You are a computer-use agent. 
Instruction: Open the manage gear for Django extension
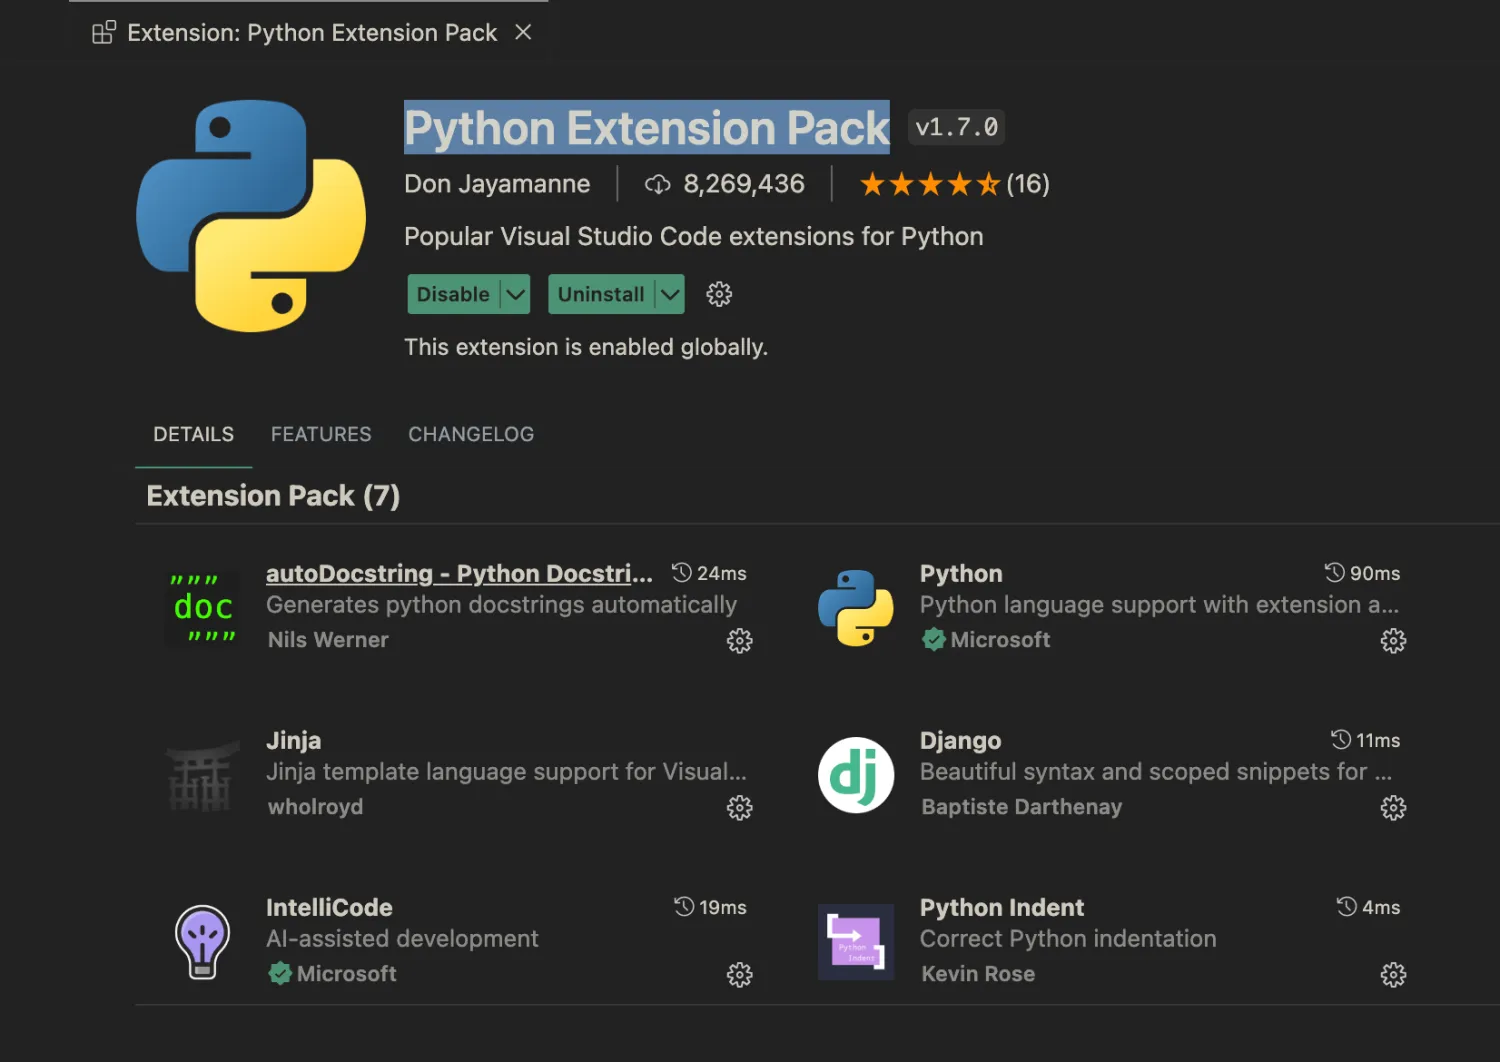click(x=1393, y=808)
